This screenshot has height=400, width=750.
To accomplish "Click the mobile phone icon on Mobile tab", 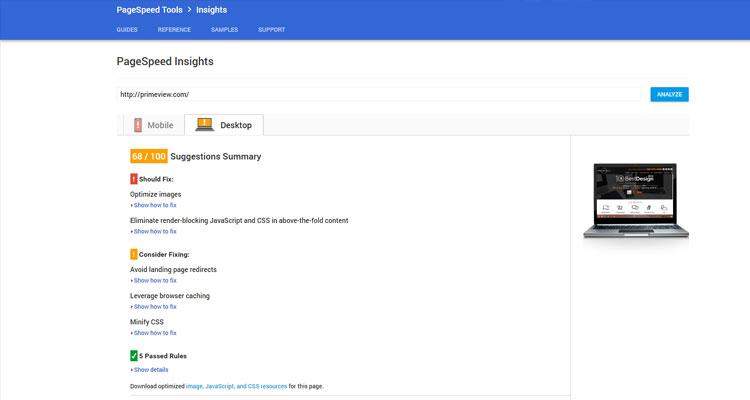I will click(x=138, y=125).
